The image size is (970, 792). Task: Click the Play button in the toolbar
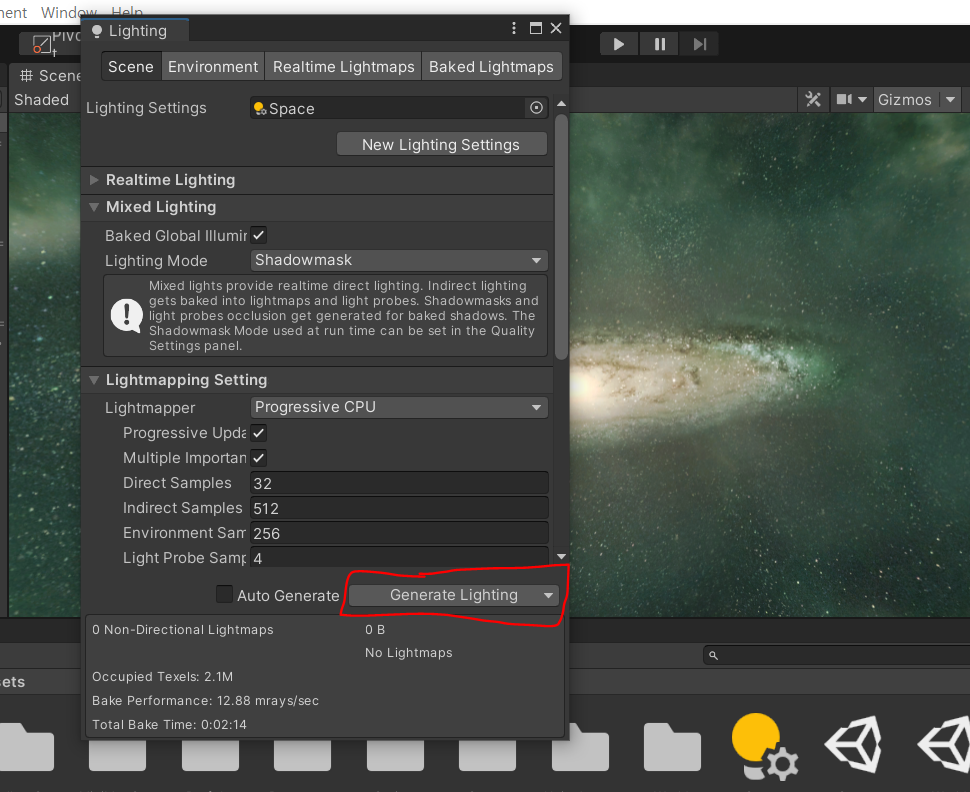[x=619, y=44]
